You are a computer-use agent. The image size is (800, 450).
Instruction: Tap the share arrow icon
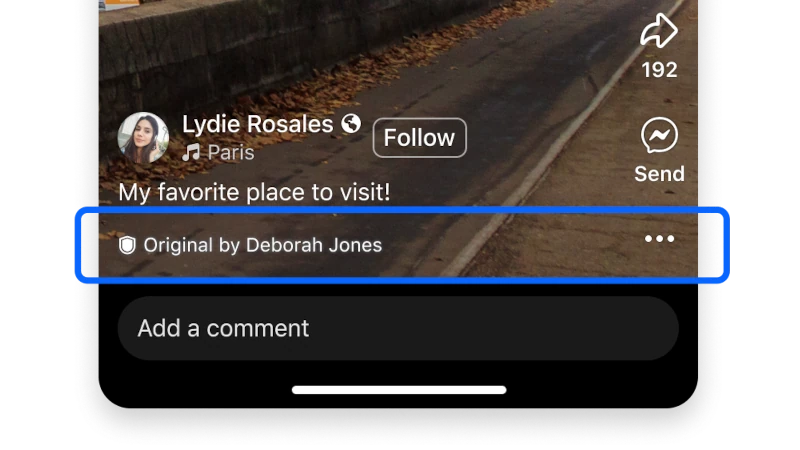[x=659, y=31]
